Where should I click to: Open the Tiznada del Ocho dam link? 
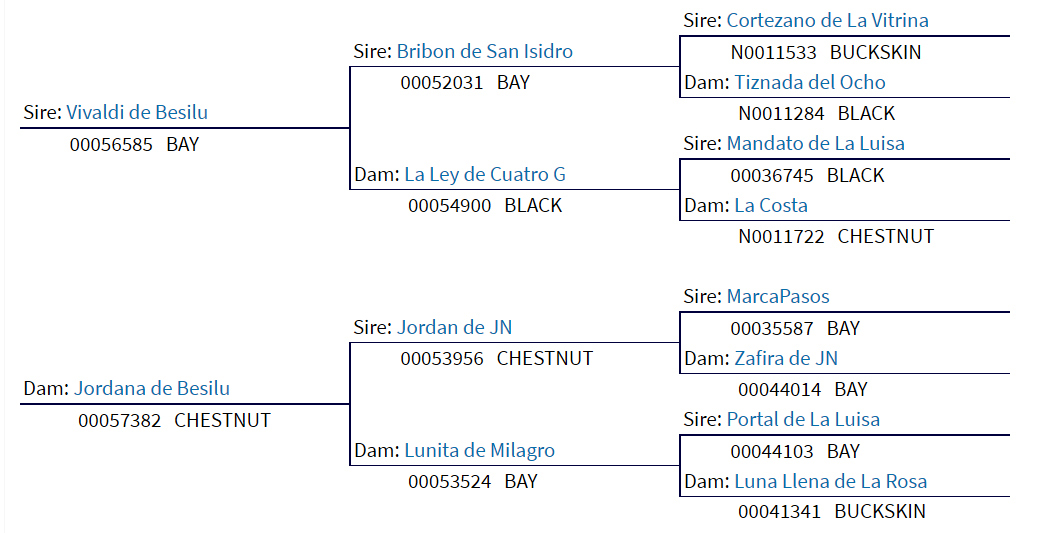(x=810, y=83)
